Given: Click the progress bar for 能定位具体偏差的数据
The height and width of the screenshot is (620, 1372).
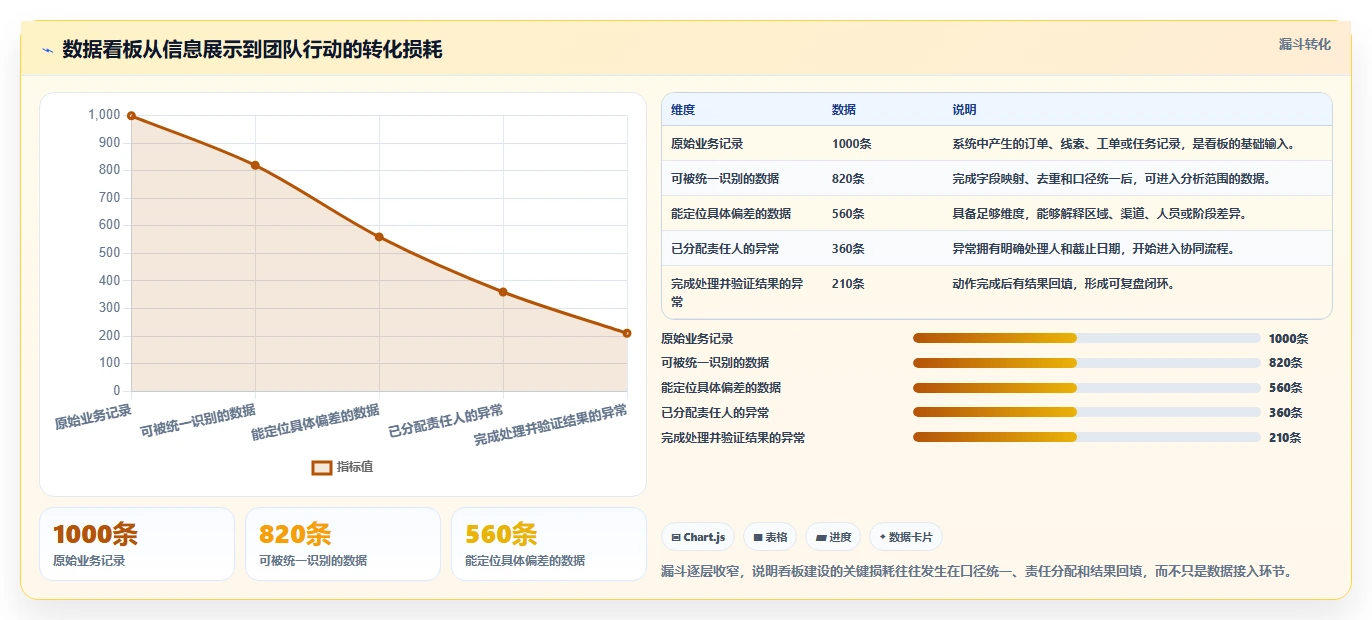Looking at the screenshot, I should pyautogui.click(x=1086, y=388).
